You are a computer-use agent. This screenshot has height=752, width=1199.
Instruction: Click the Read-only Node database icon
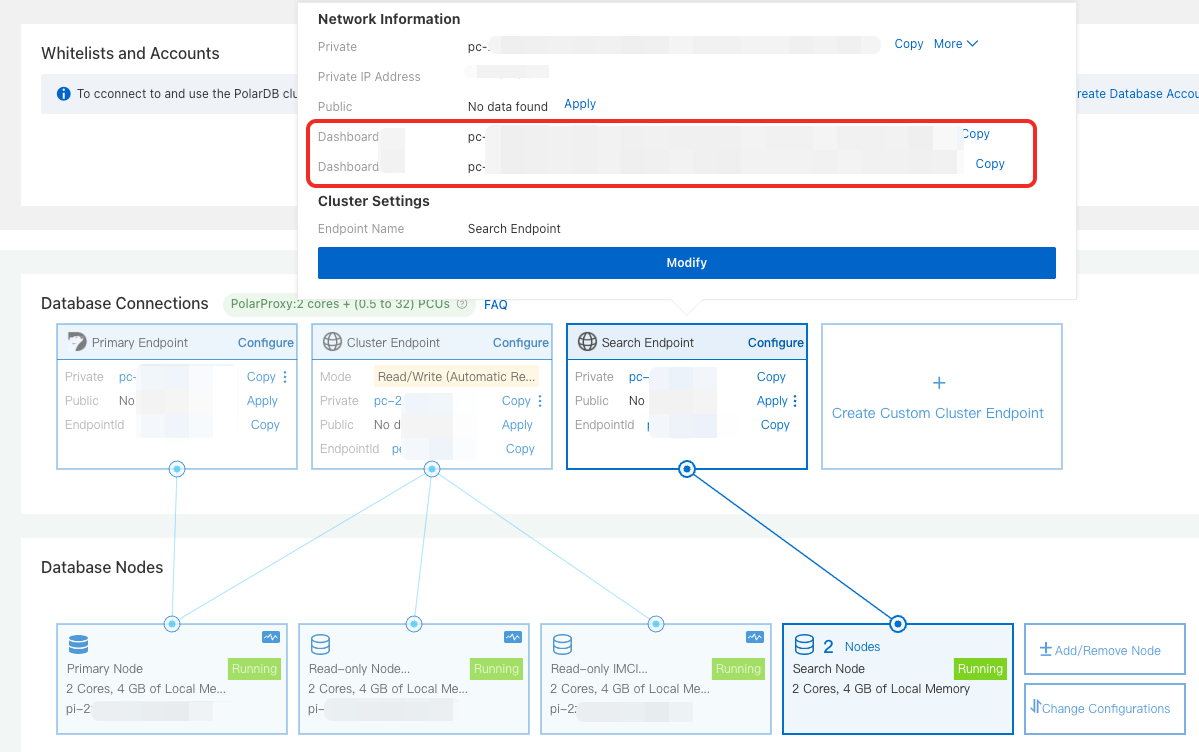click(320, 644)
